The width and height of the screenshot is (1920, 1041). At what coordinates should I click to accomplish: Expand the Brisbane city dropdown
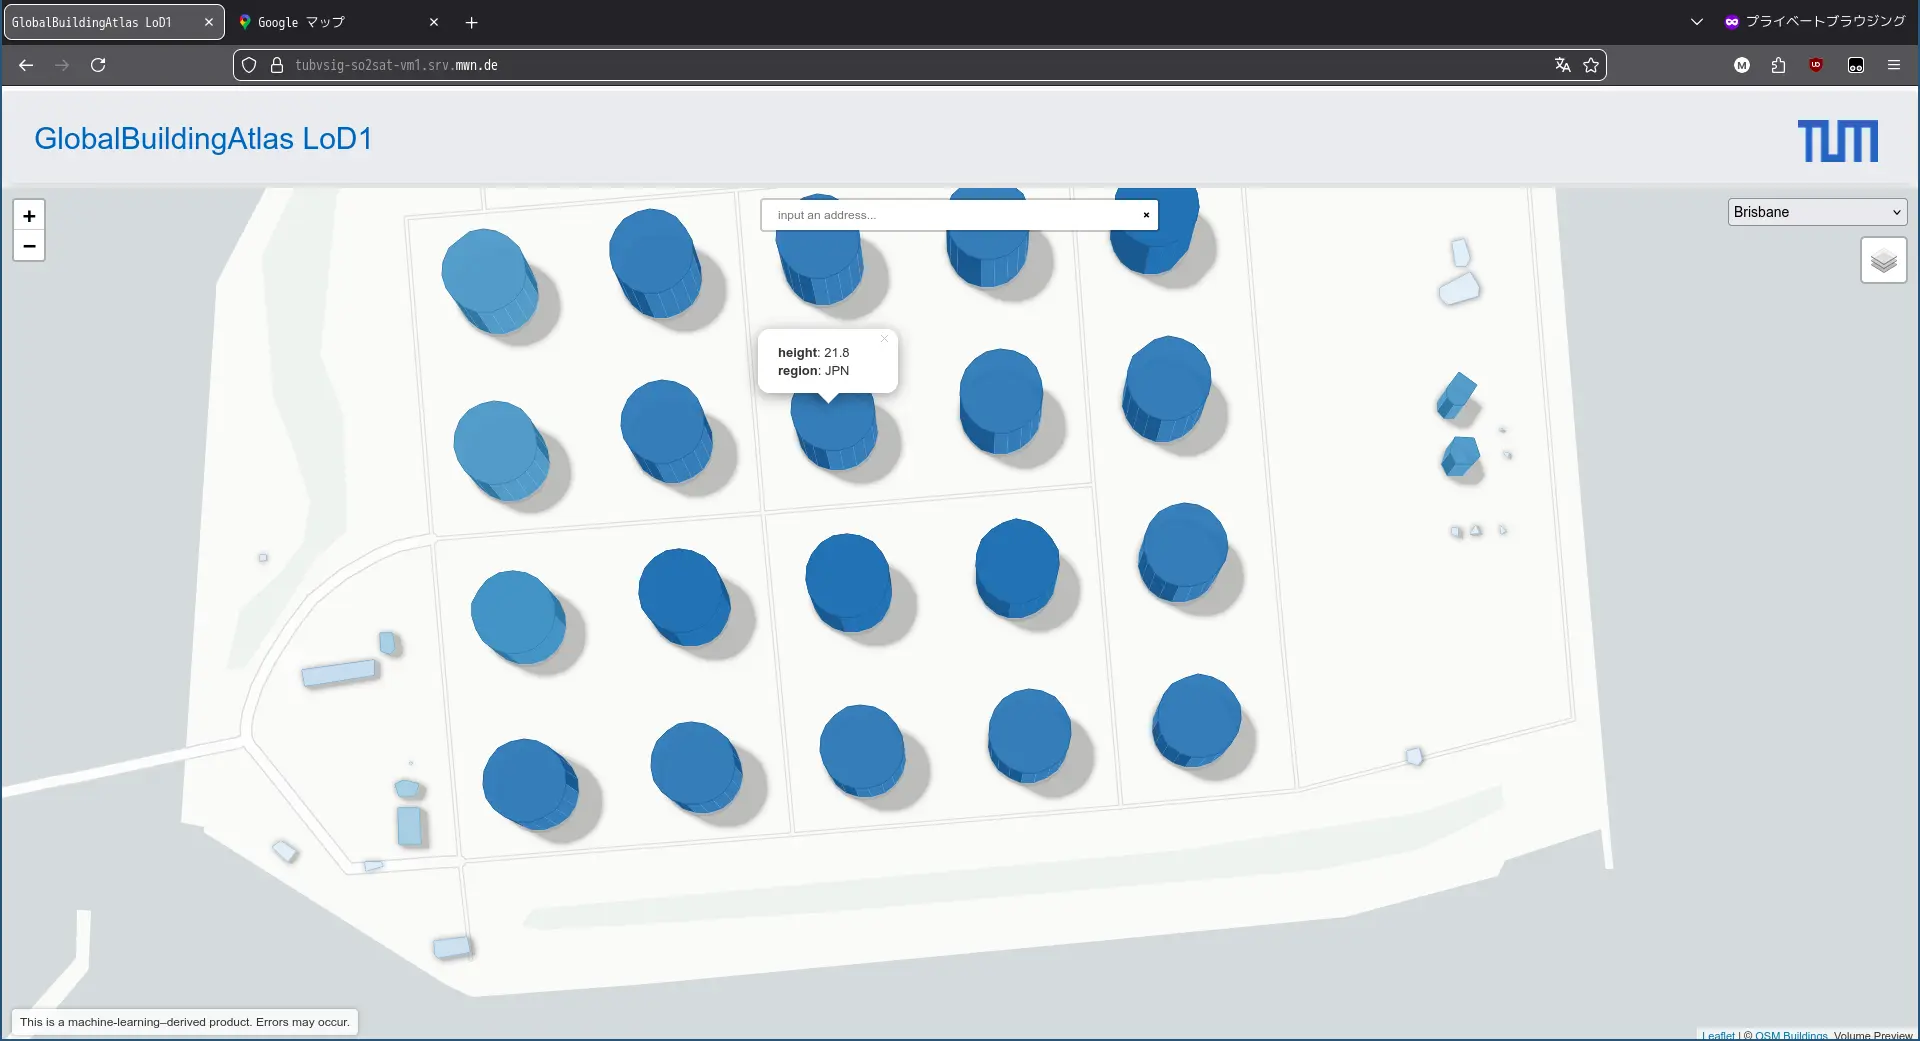point(1816,212)
